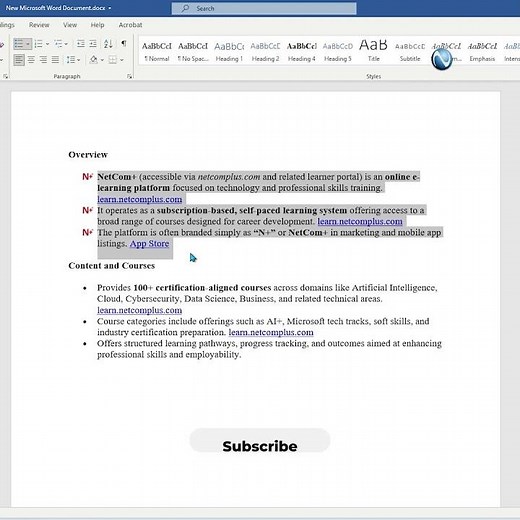This screenshot has height=520, width=520.
Task: Toggle Align Left
Action: coord(19,60)
